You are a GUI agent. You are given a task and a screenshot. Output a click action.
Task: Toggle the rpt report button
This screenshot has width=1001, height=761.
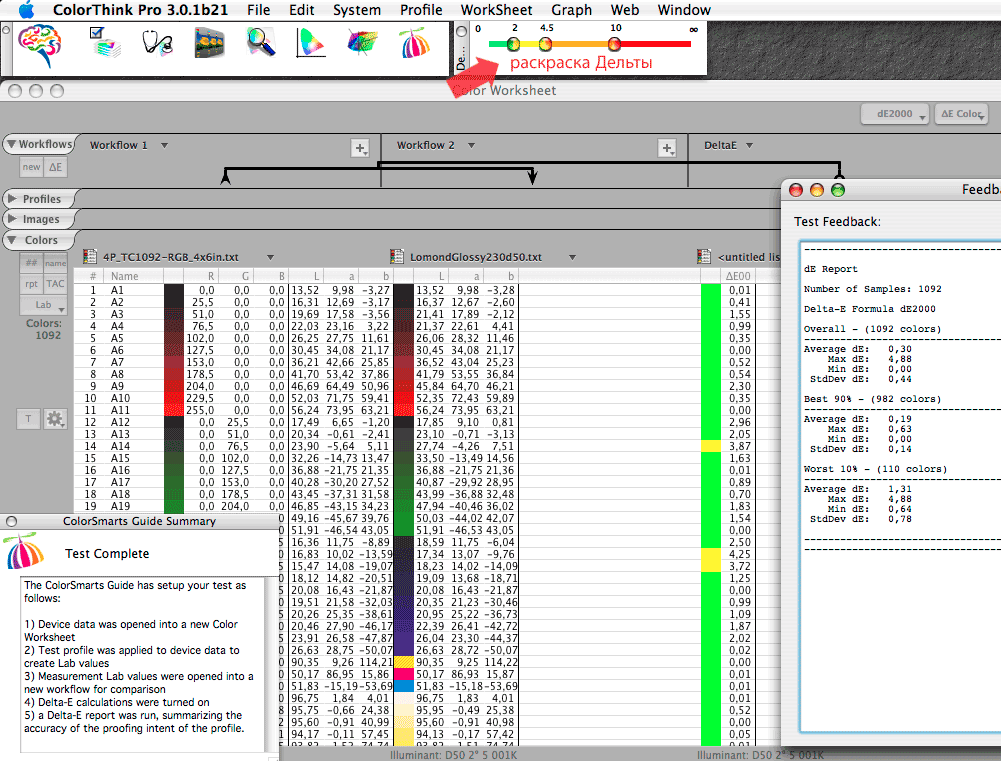[31, 283]
